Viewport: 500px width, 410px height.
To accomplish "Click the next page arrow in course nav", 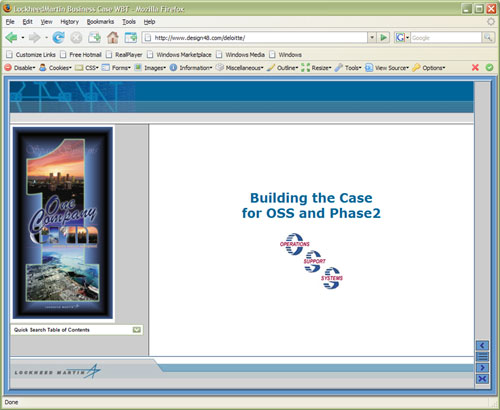I will coord(482,368).
